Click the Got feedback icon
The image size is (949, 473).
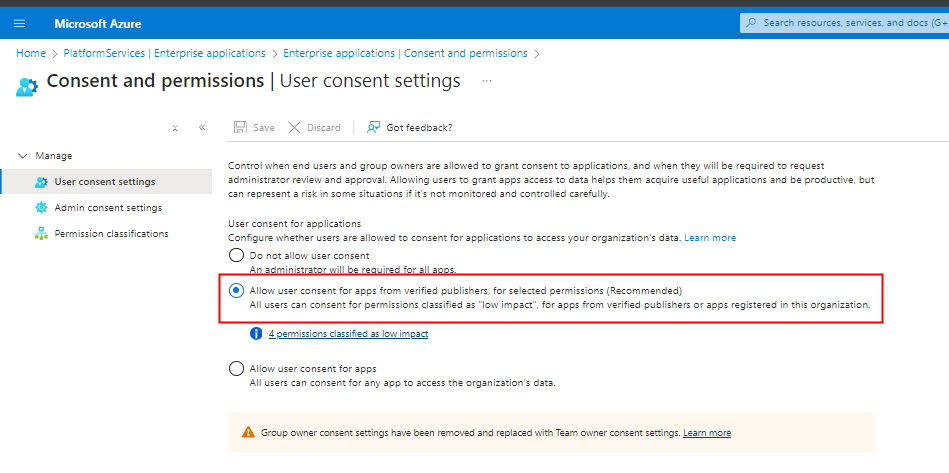coord(374,127)
